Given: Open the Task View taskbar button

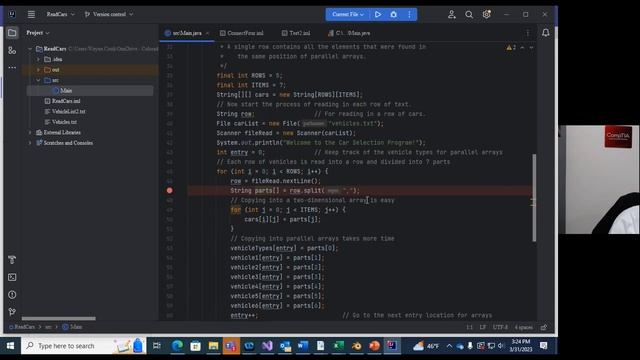Looking at the screenshot, I should [x=157, y=346].
